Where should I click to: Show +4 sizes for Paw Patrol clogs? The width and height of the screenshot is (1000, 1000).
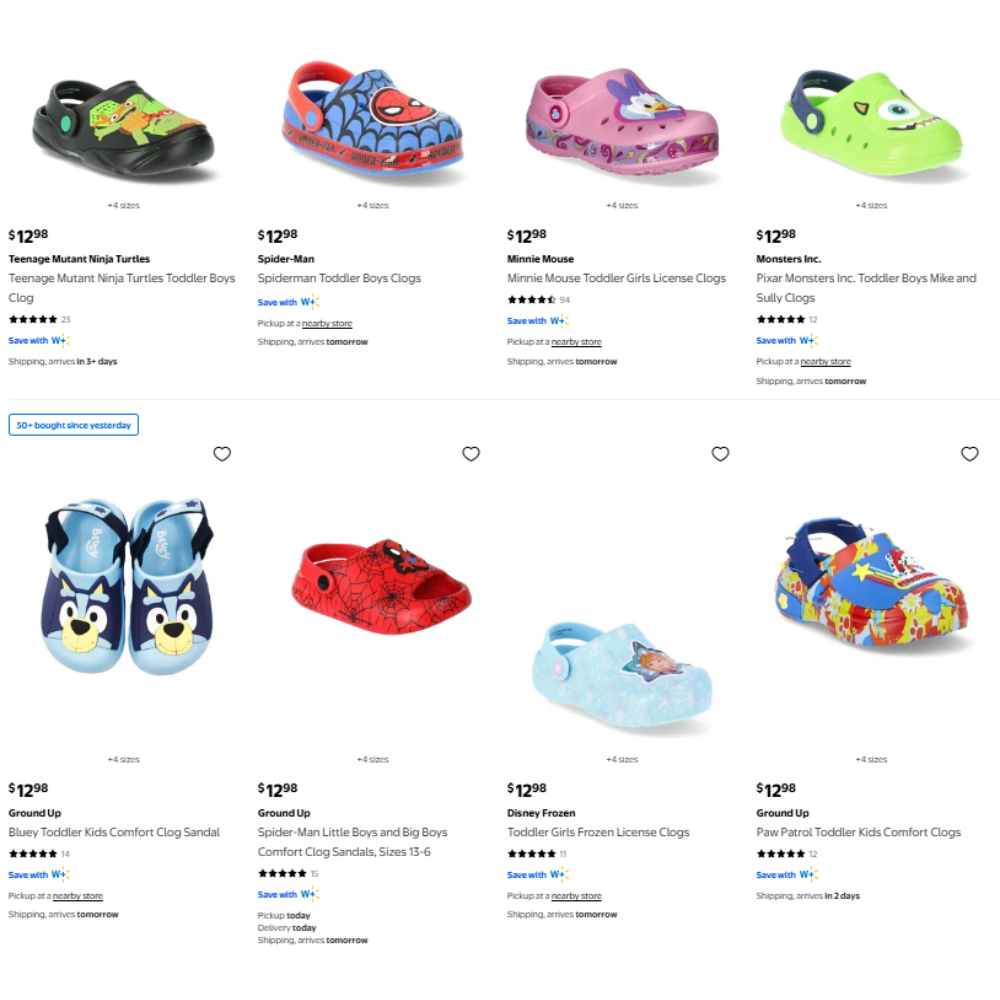tap(872, 759)
